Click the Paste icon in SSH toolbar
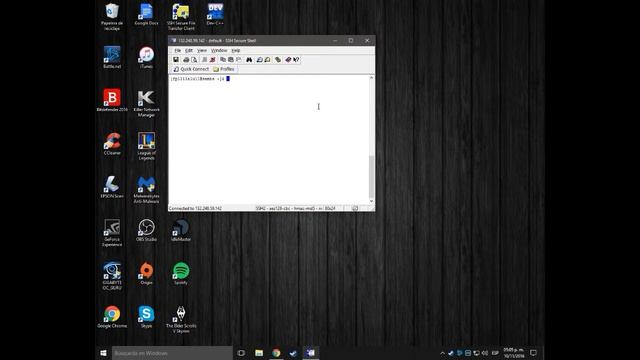This screenshot has width=640, height=360. (x=231, y=60)
